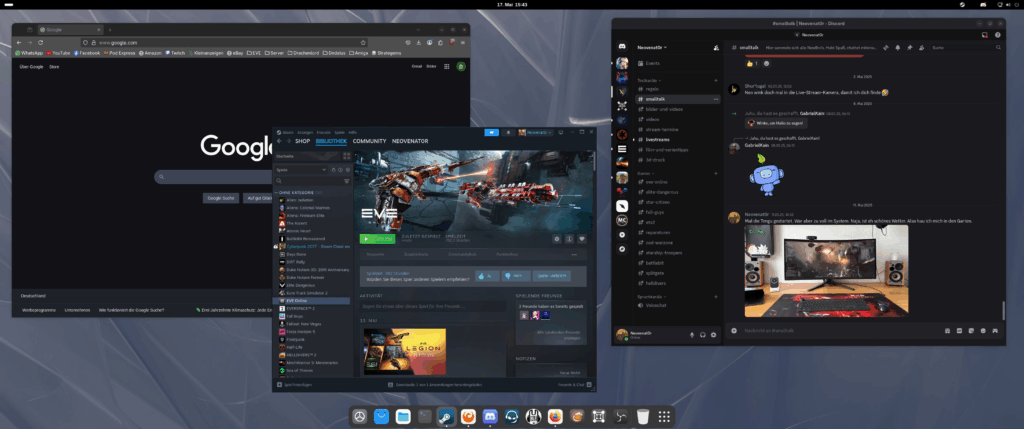1024x429 pixels.
Task: Click 'Winke, um Hallo zu sagen!' button
Action: pos(776,123)
